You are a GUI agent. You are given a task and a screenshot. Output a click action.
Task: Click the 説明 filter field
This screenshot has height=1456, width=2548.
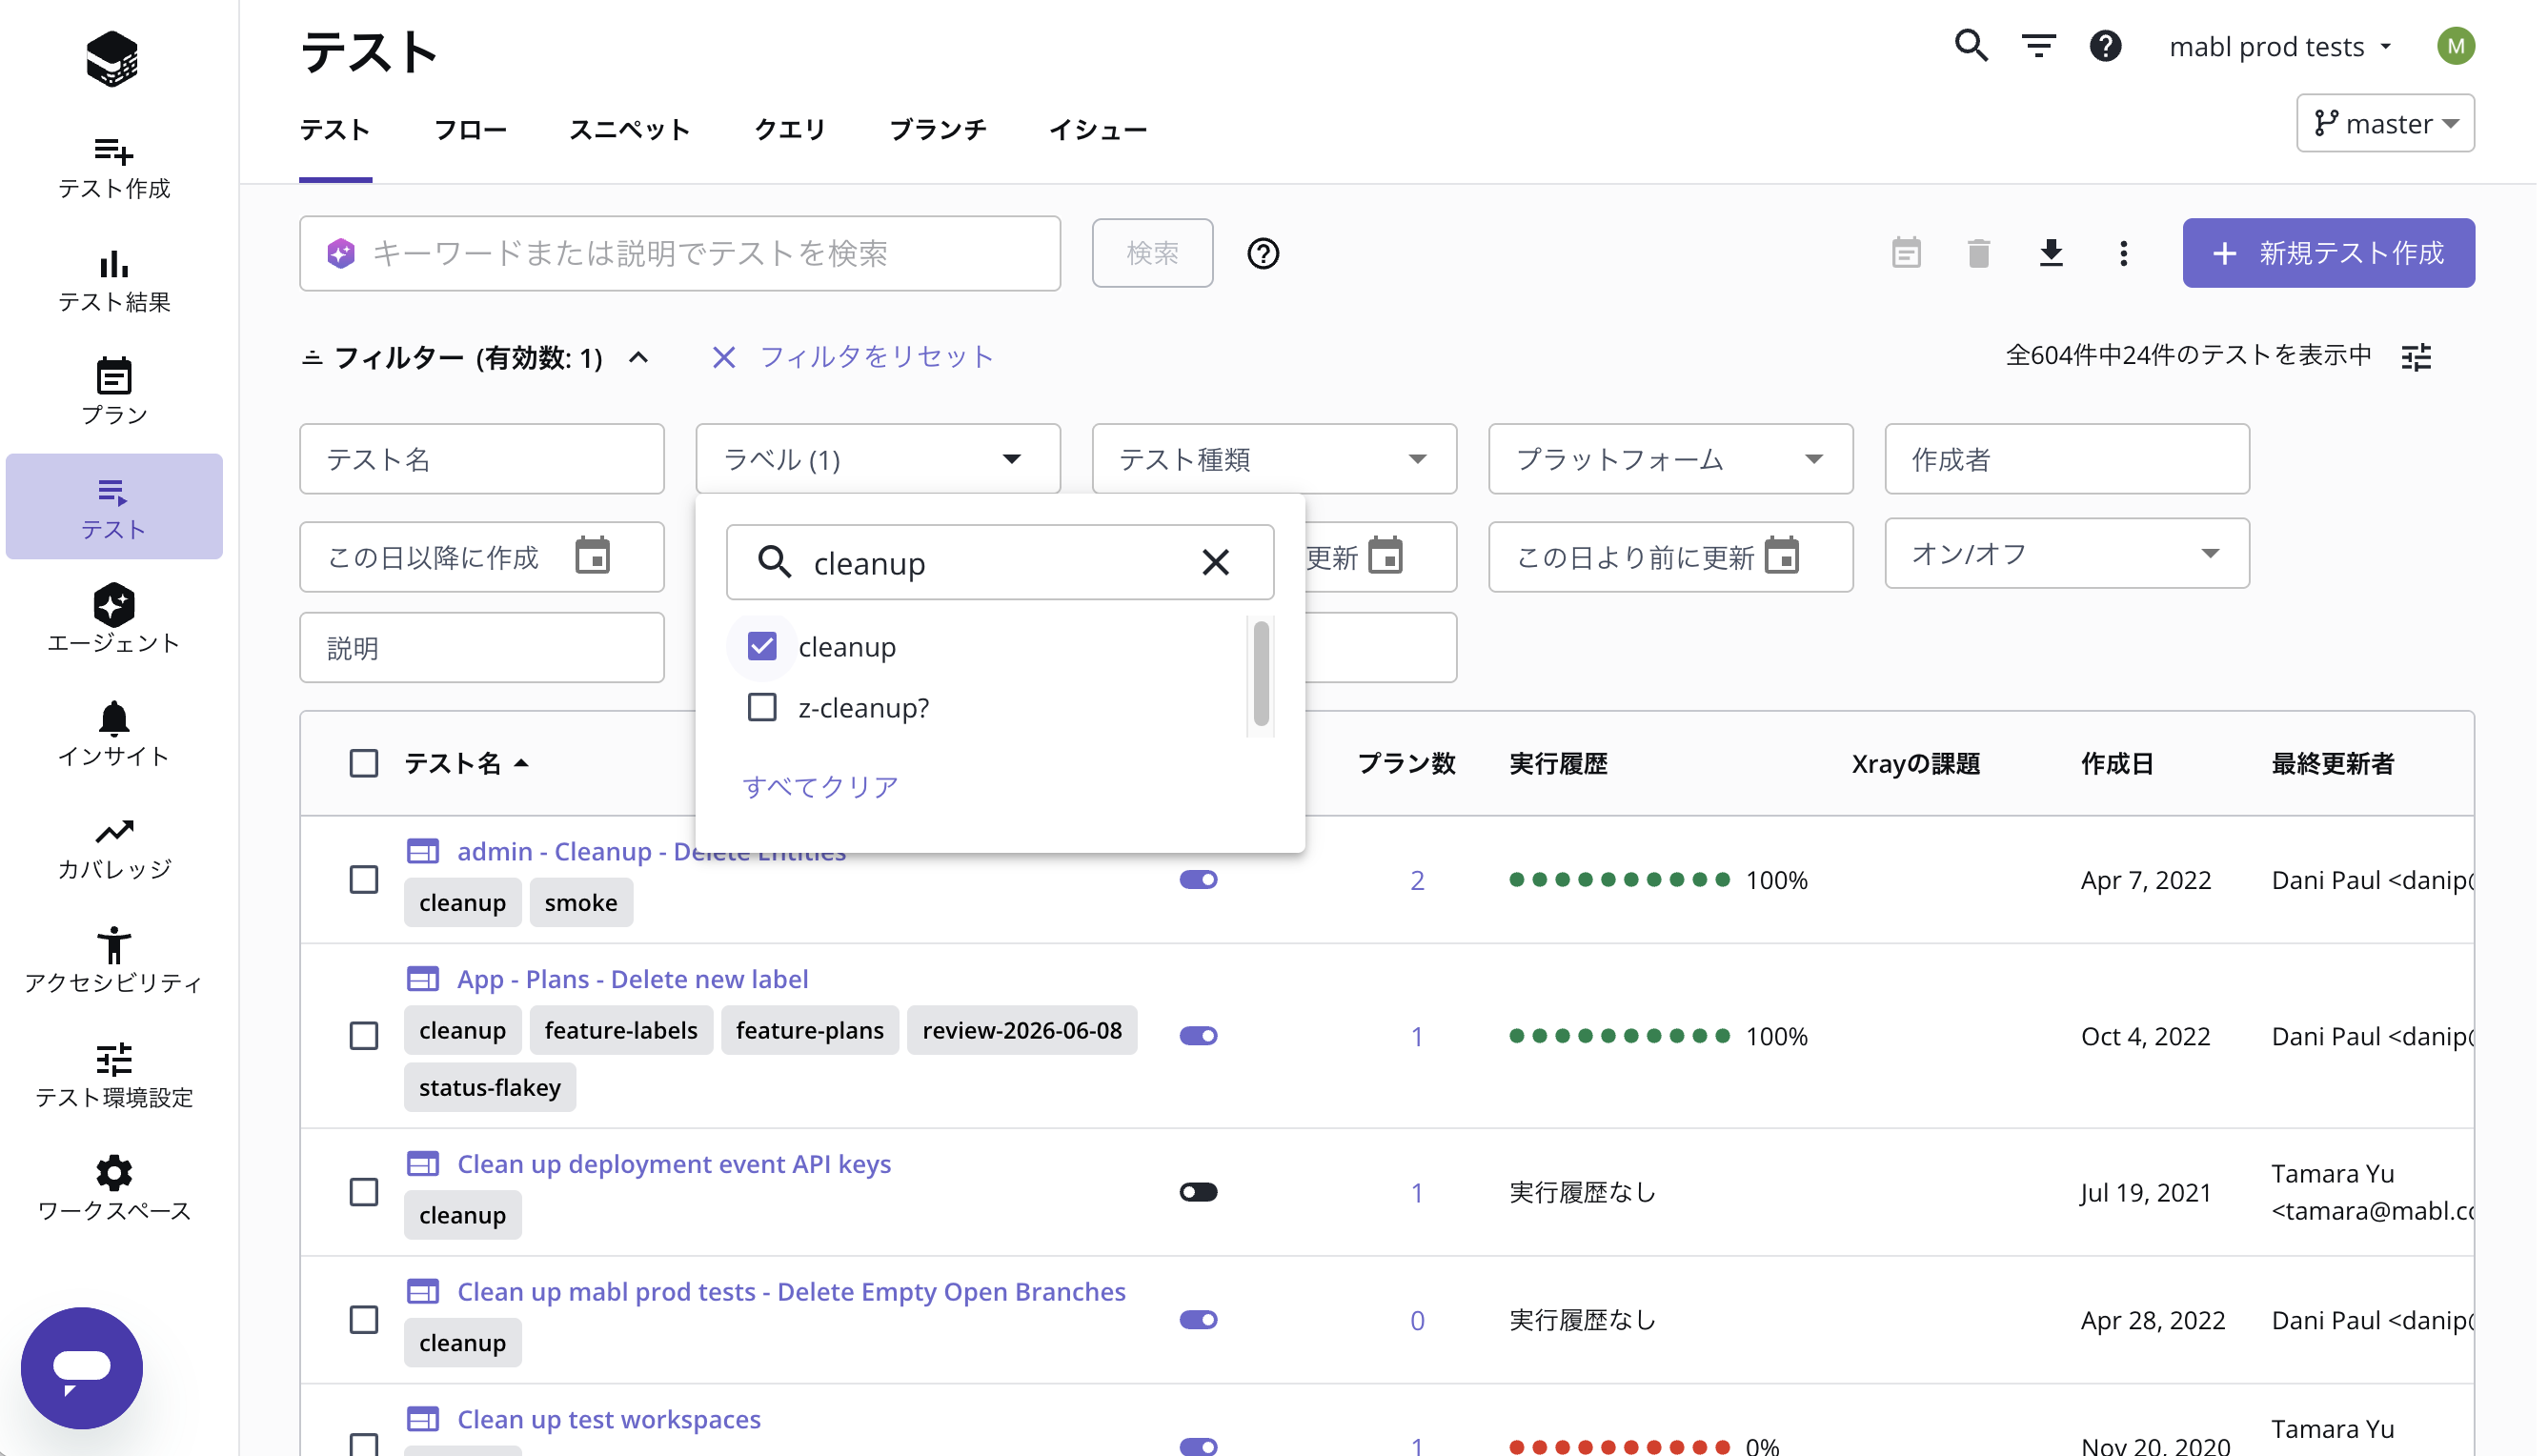[x=484, y=650]
